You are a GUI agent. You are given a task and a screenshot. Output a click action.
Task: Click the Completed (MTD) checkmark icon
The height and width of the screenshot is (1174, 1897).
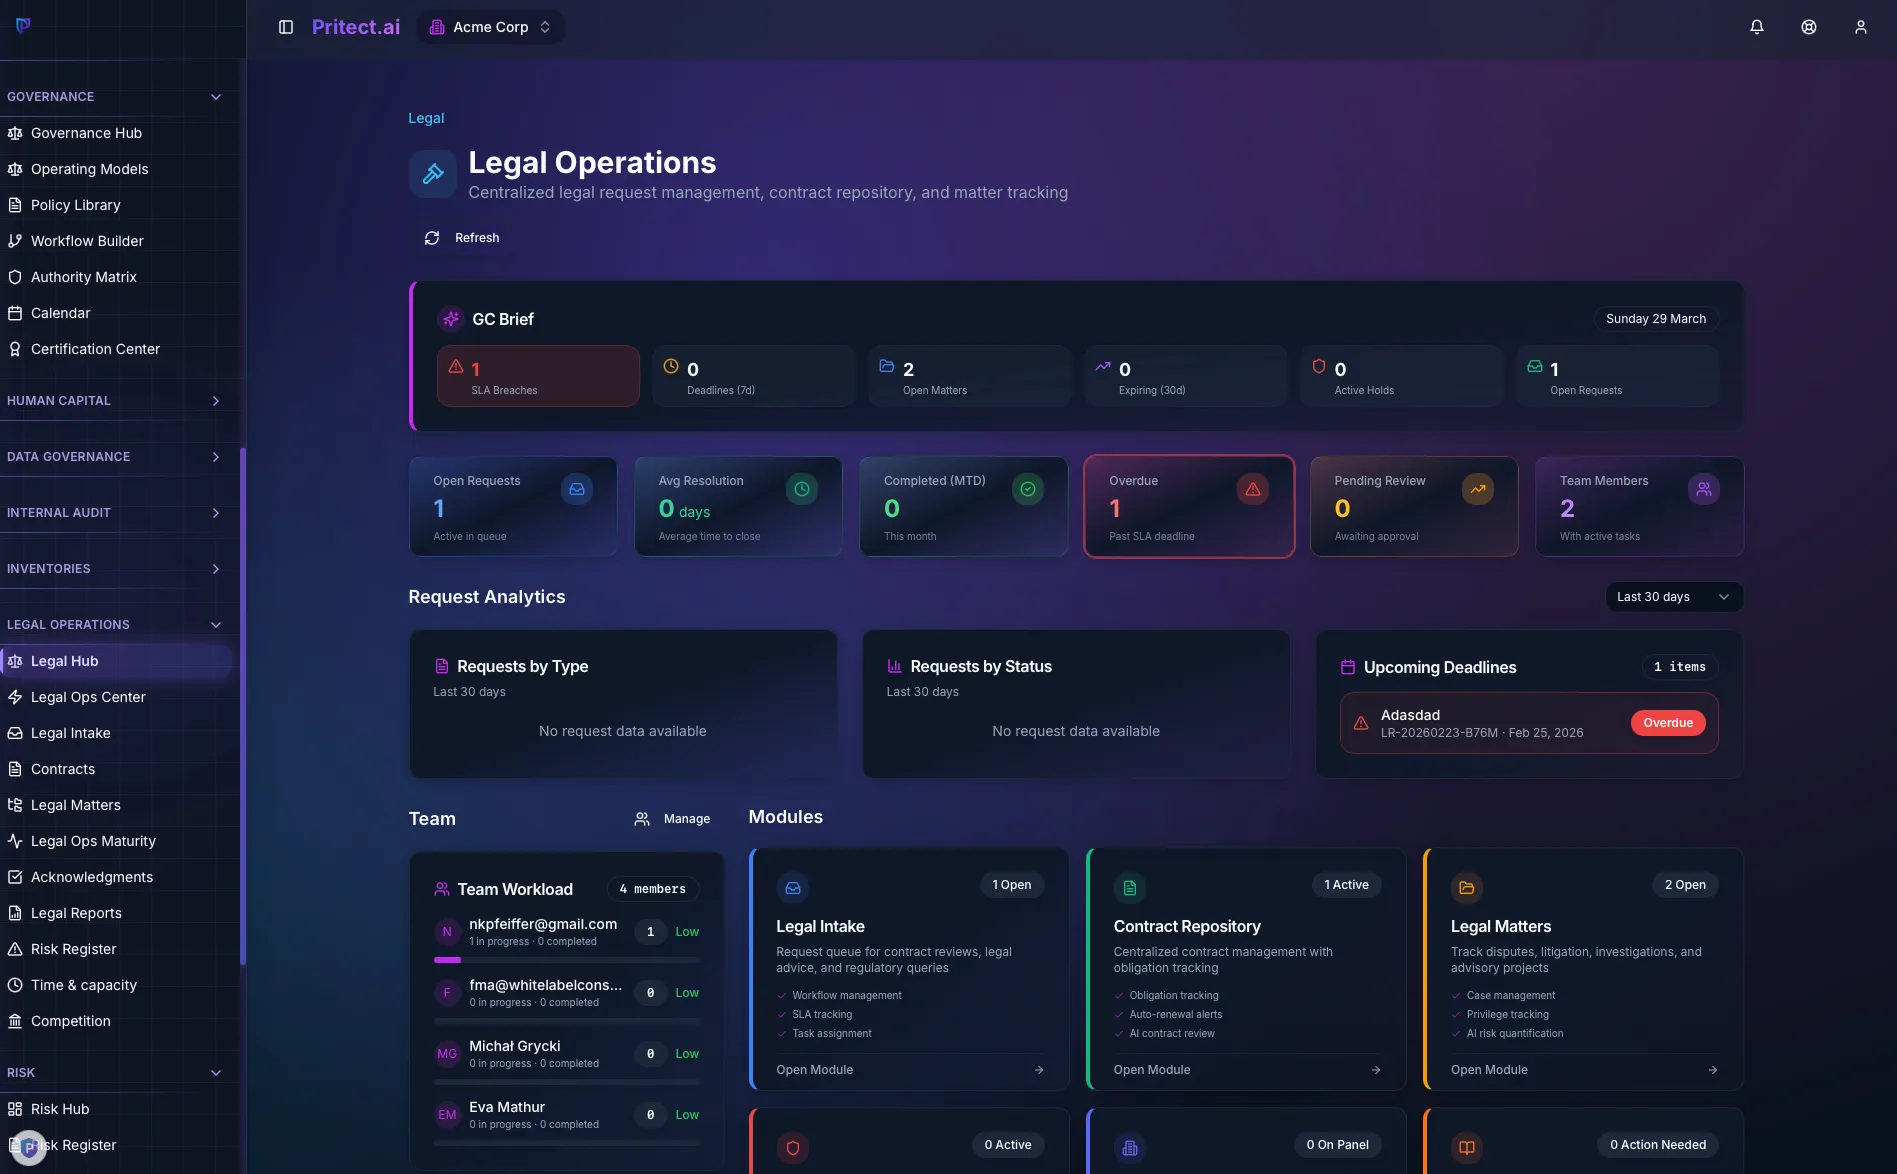coord(1028,489)
